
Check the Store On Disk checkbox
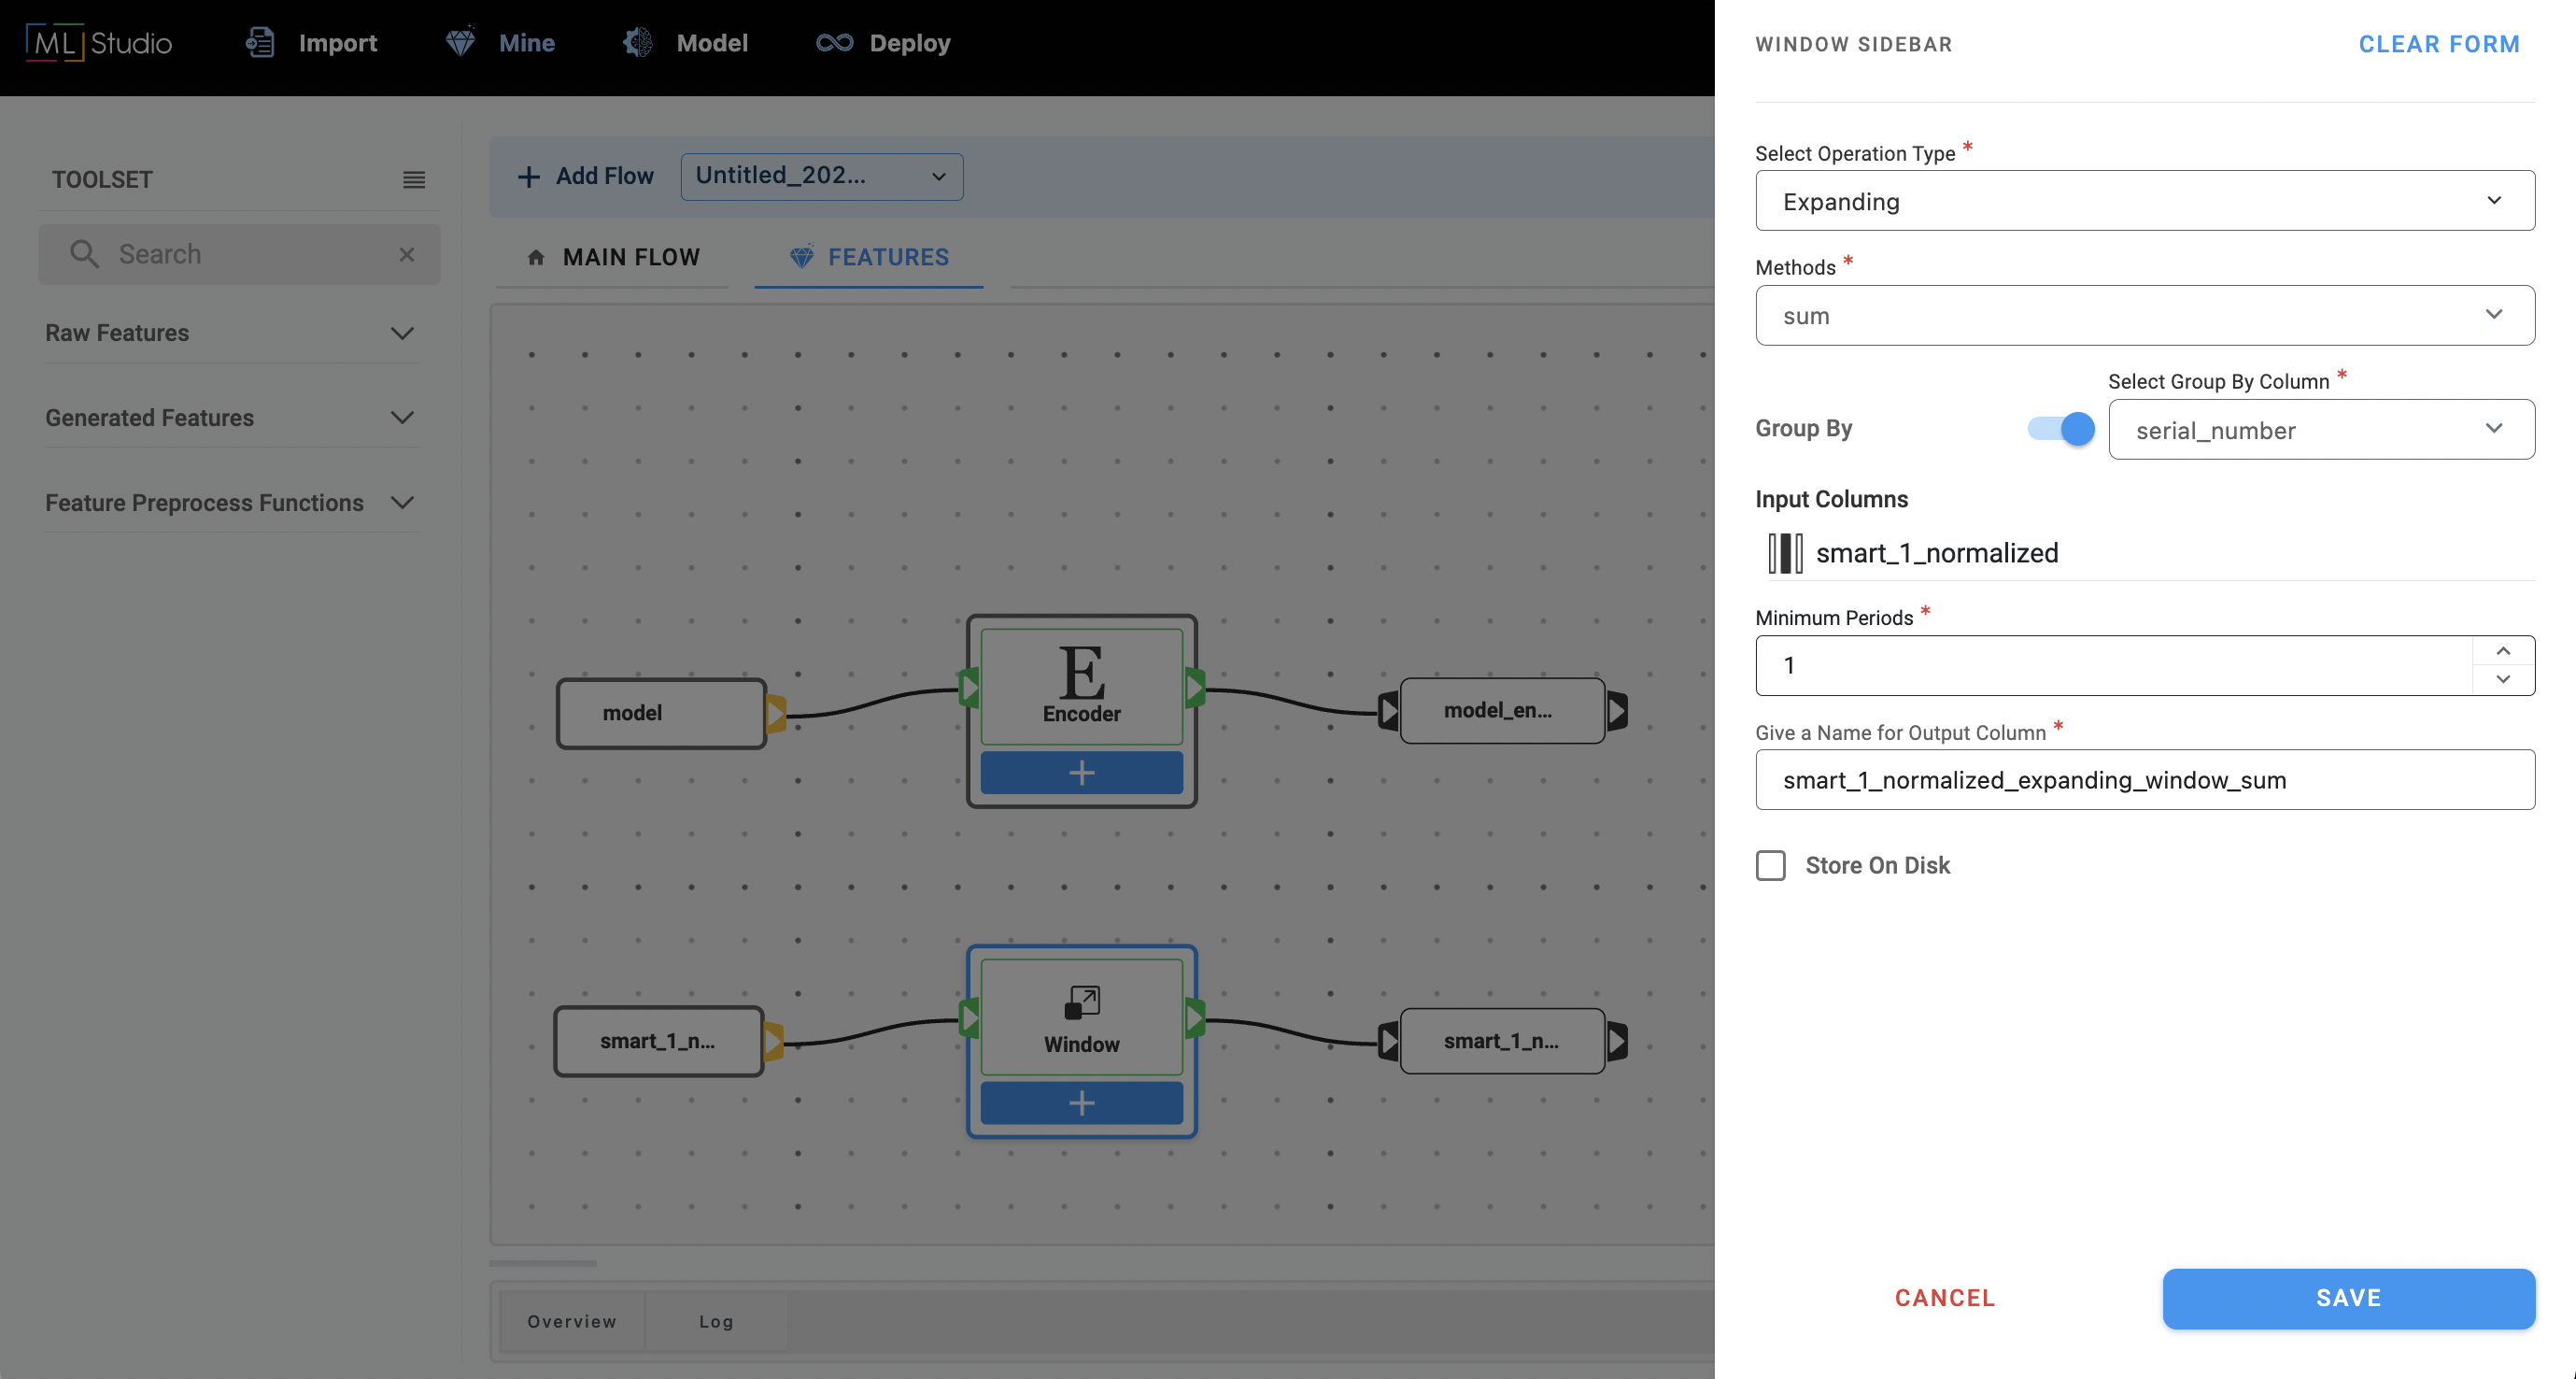tap(1770, 865)
